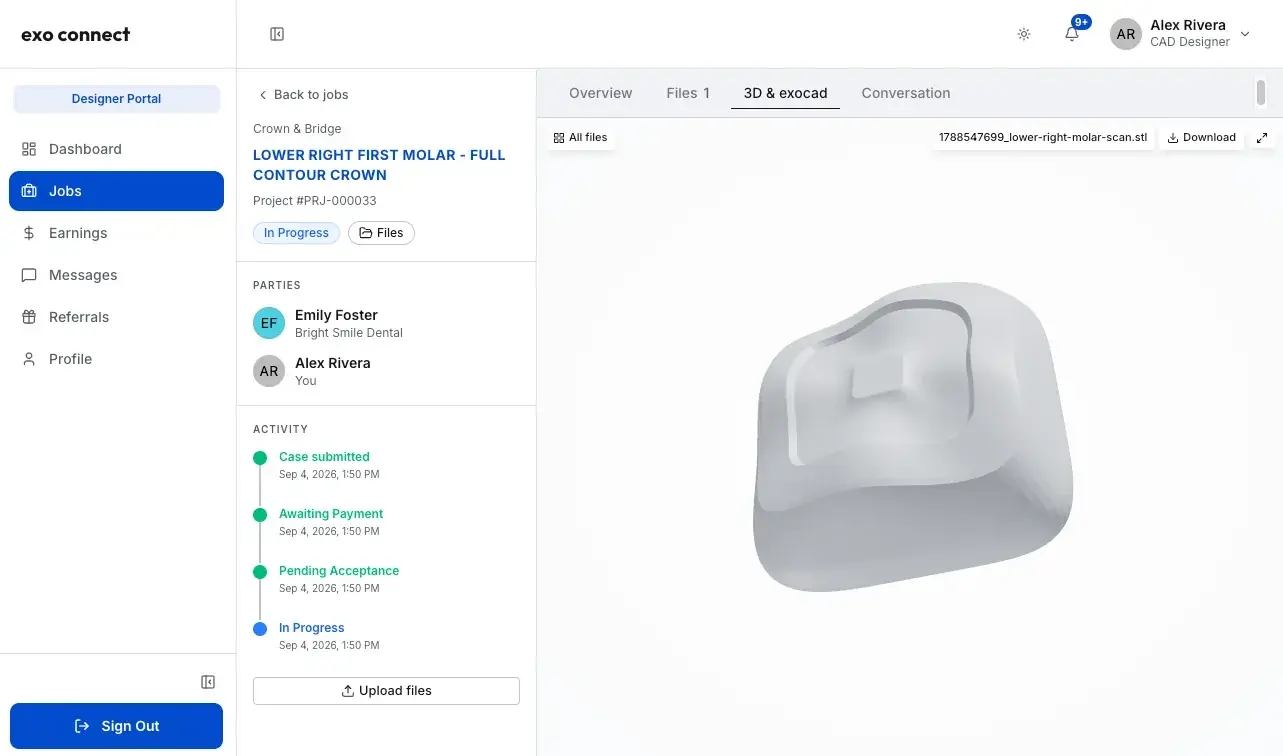The height and width of the screenshot is (756, 1283).
Task: Go back to jobs list
Action: [x=303, y=94]
